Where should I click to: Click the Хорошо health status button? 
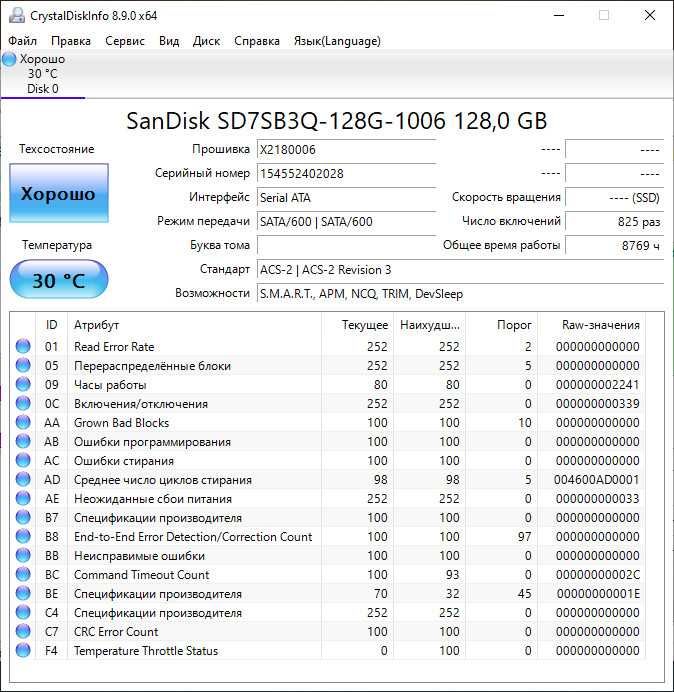59,193
